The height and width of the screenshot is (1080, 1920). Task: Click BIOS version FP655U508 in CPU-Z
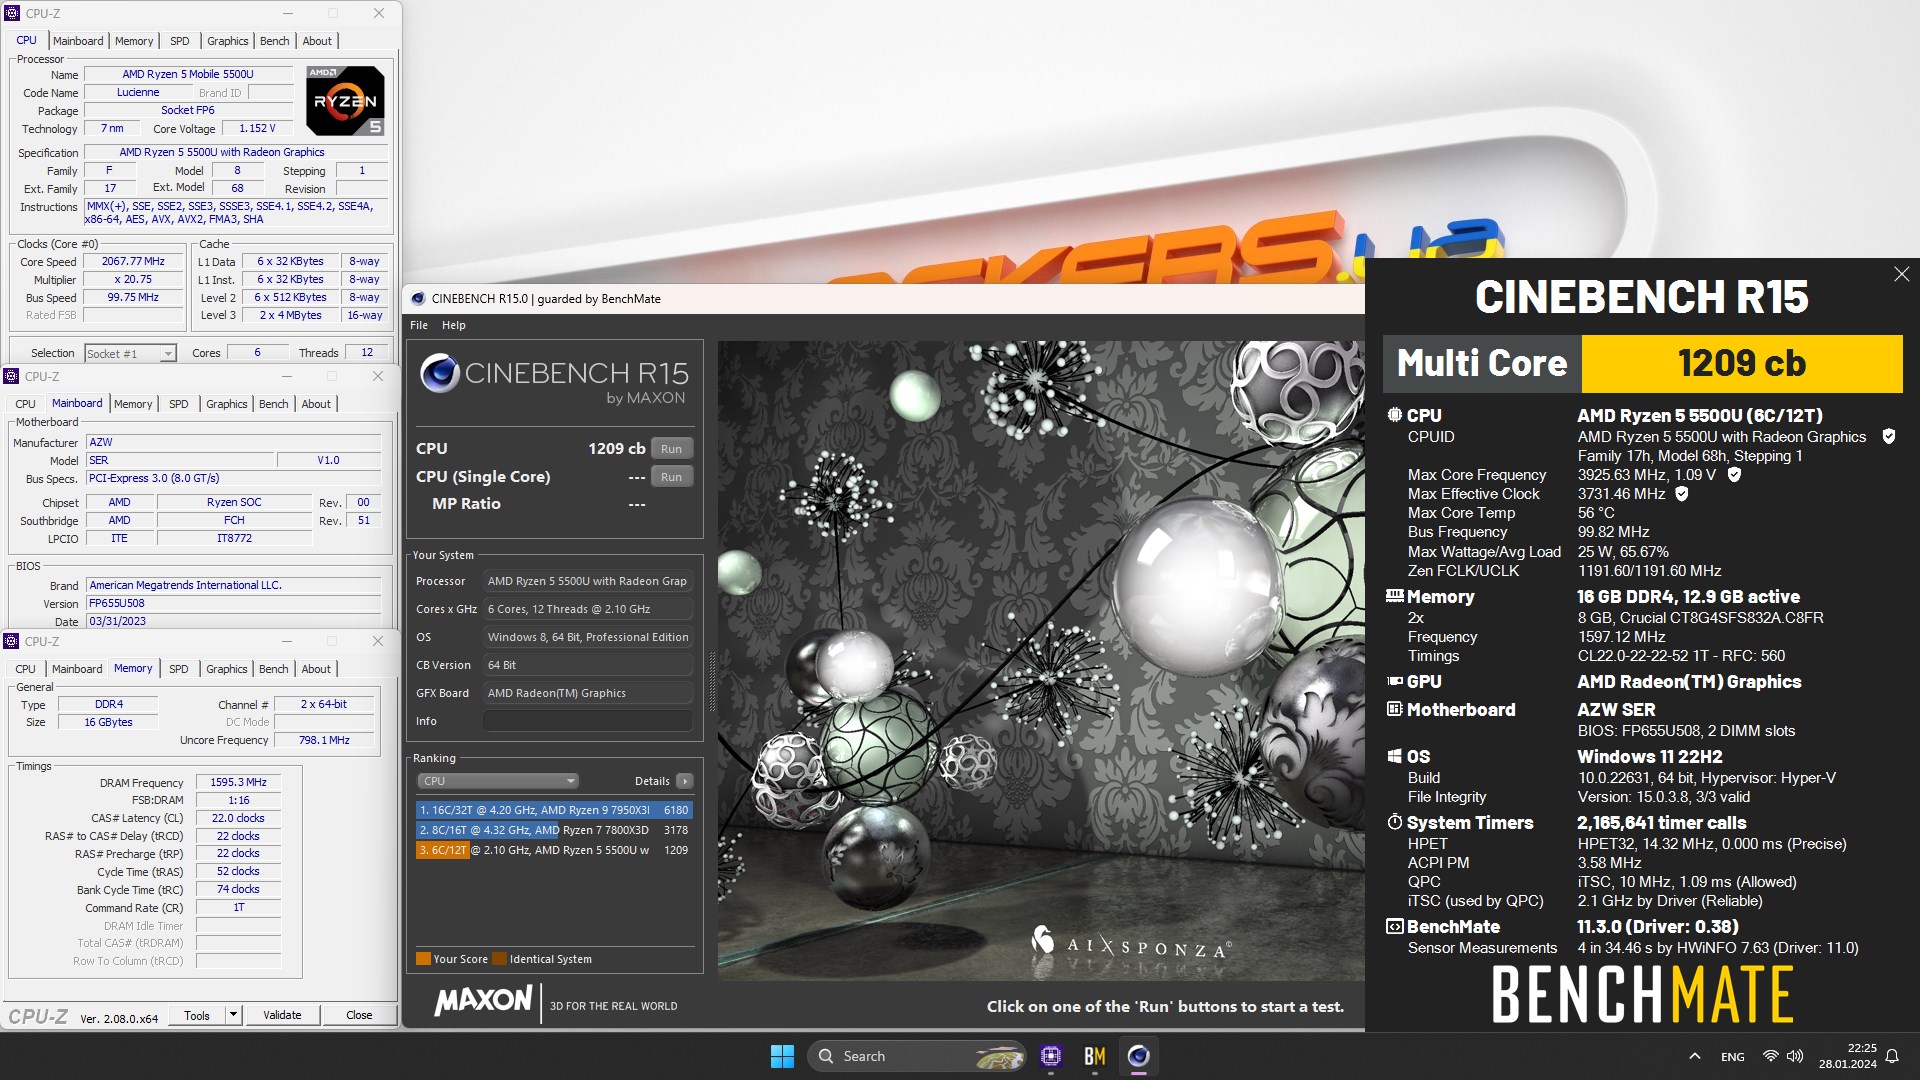click(x=233, y=603)
